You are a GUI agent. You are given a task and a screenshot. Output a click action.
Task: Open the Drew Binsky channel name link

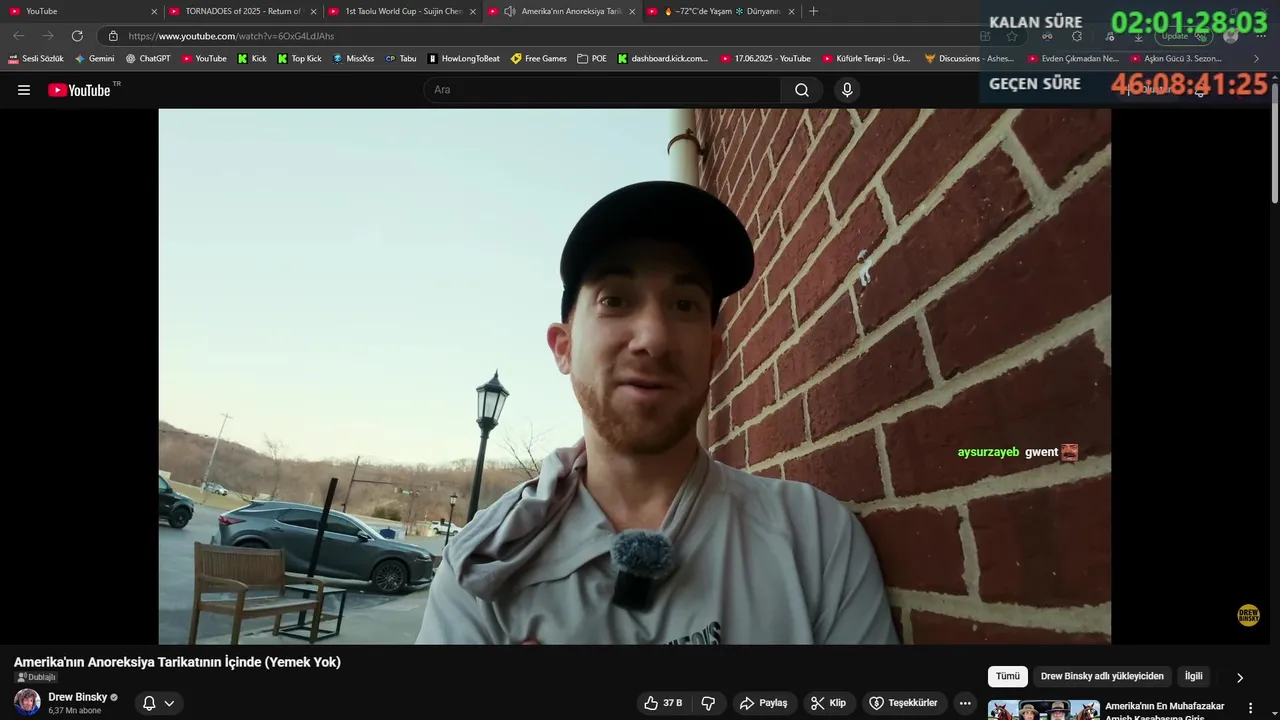click(x=77, y=697)
